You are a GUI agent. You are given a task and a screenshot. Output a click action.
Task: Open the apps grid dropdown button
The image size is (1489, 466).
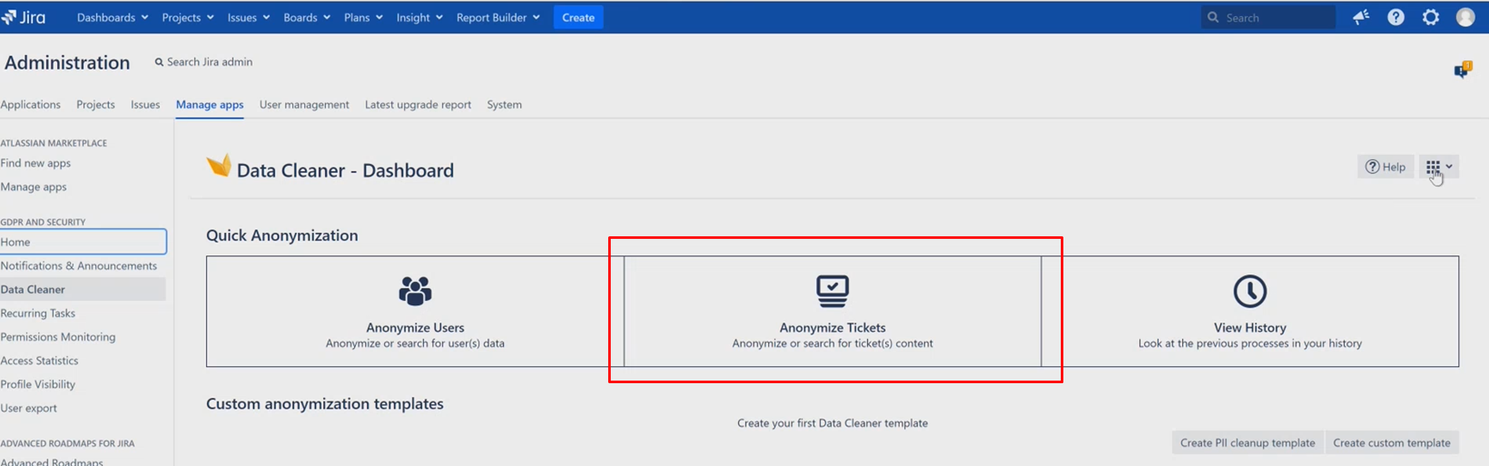click(x=1439, y=167)
